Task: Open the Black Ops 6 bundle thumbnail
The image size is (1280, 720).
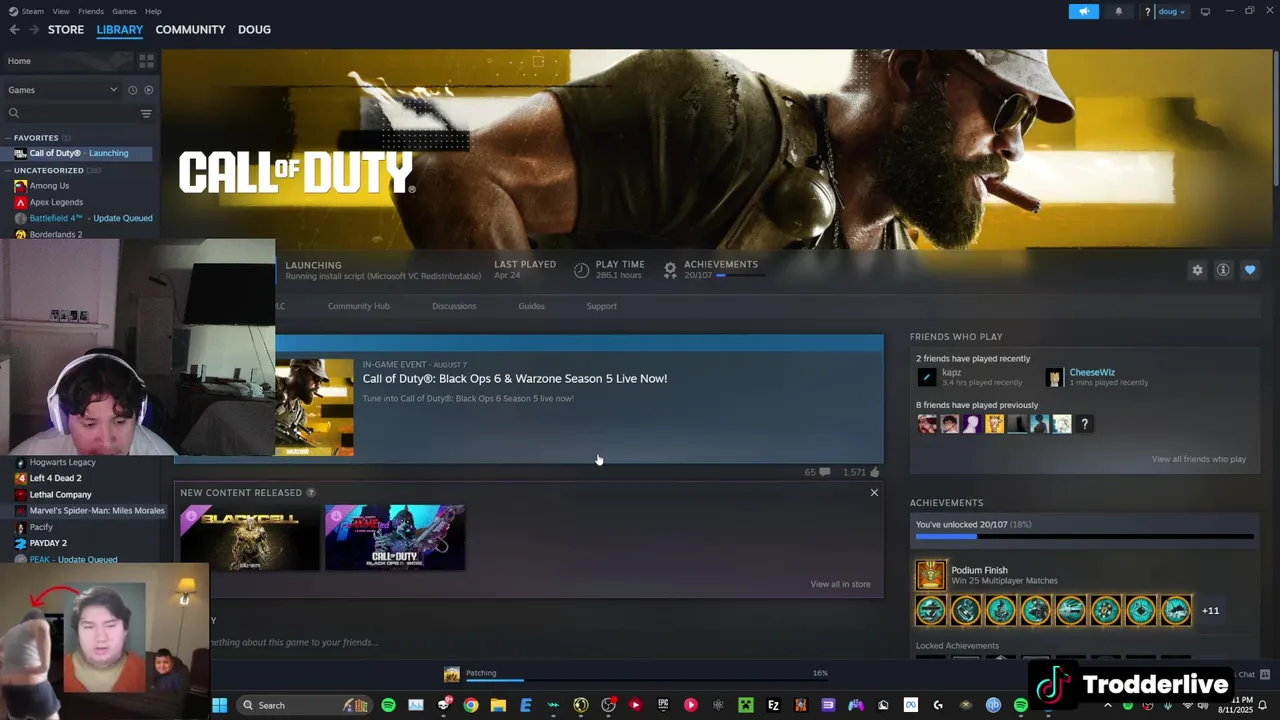Action: point(395,537)
